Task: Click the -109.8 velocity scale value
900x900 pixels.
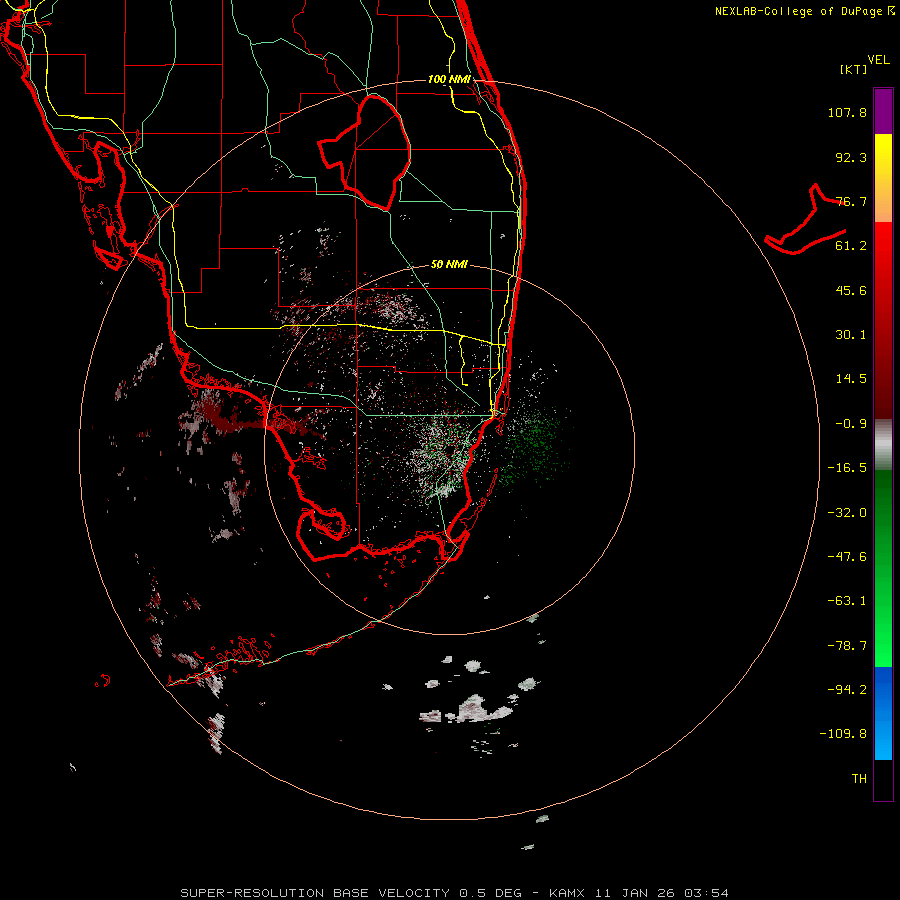Action: [843, 734]
